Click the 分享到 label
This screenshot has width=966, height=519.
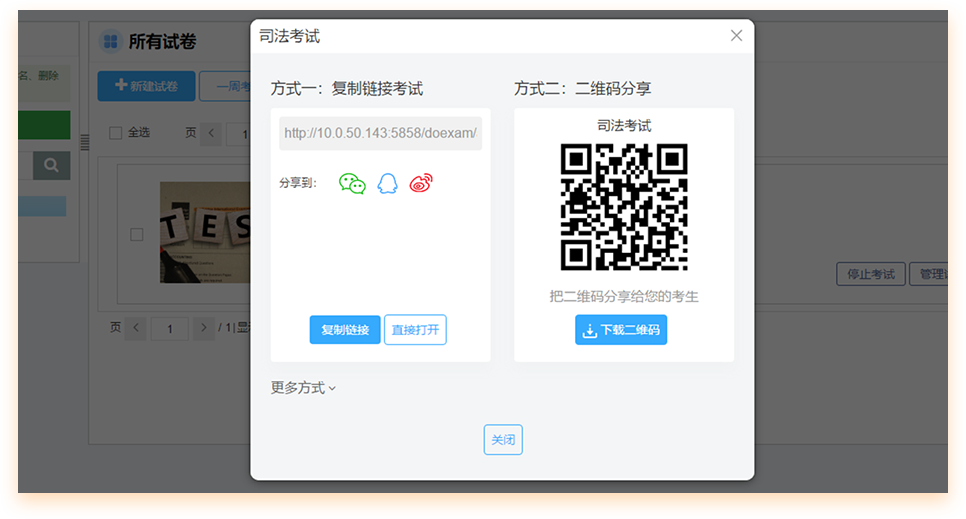(298, 183)
